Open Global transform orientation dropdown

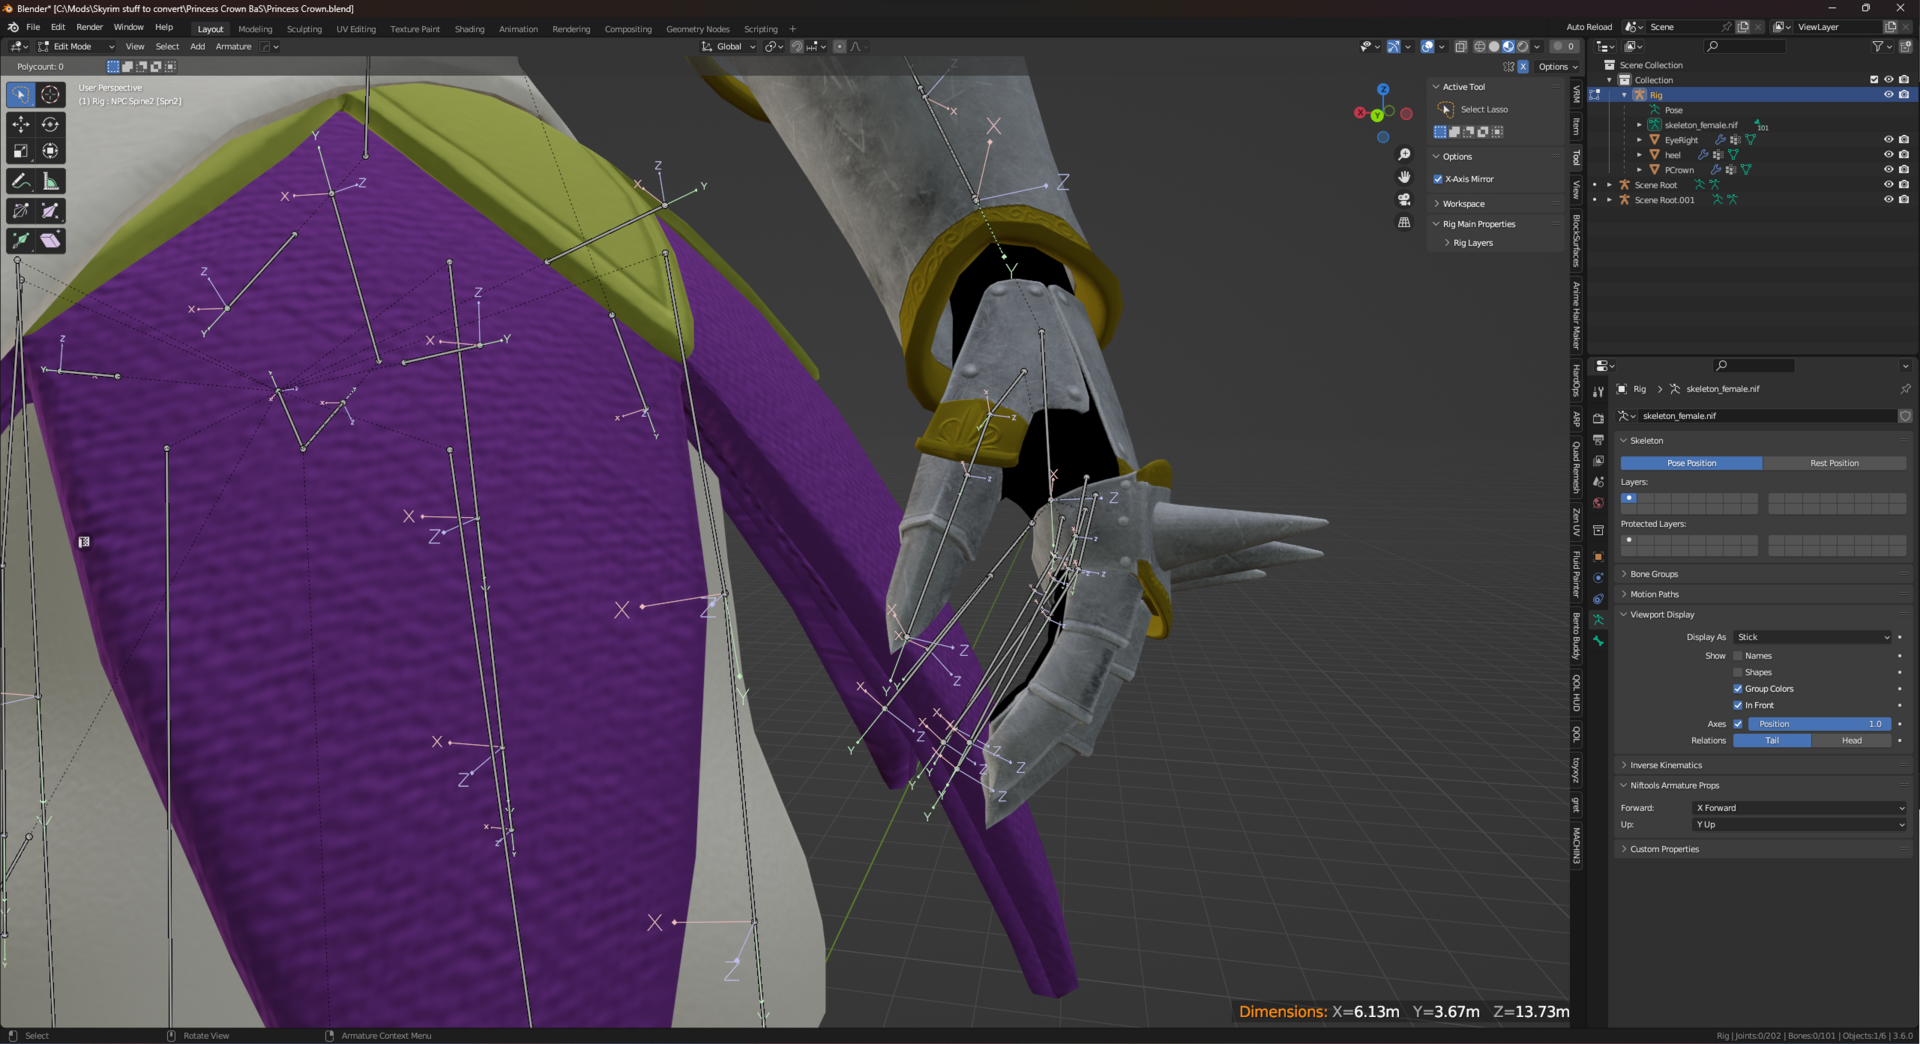click(x=729, y=46)
